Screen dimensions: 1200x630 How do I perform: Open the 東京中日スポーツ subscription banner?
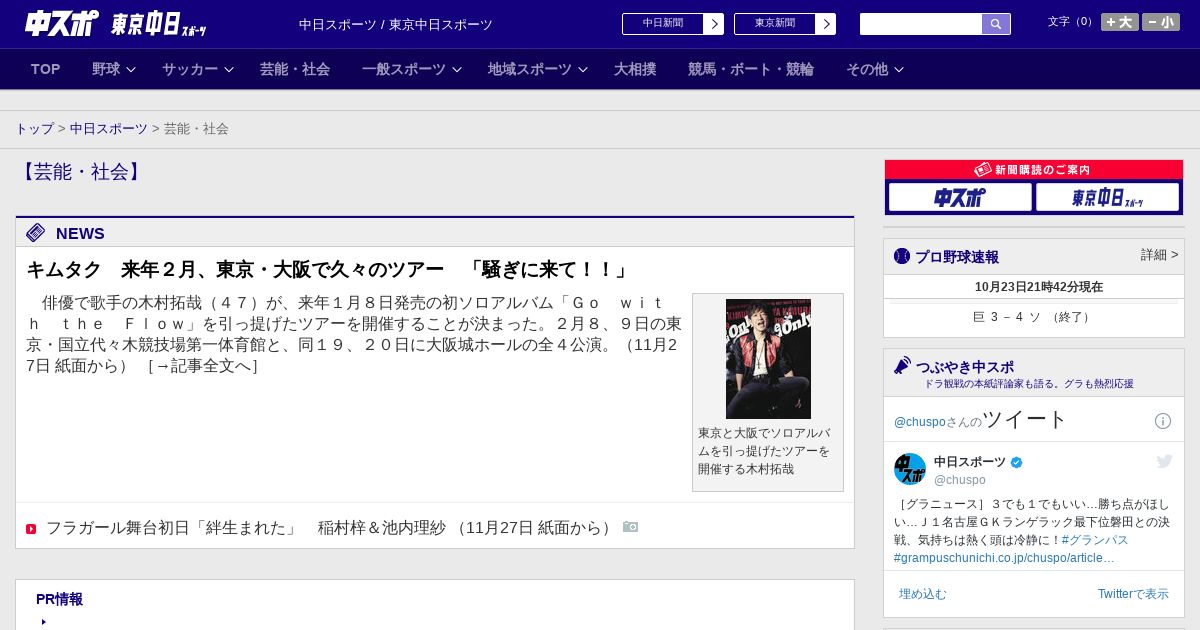(1107, 197)
